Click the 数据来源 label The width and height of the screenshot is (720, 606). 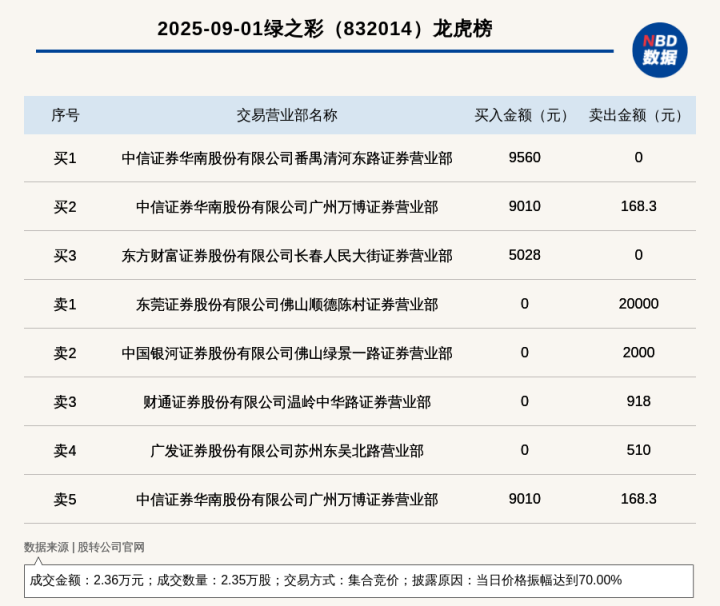tap(46, 547)
